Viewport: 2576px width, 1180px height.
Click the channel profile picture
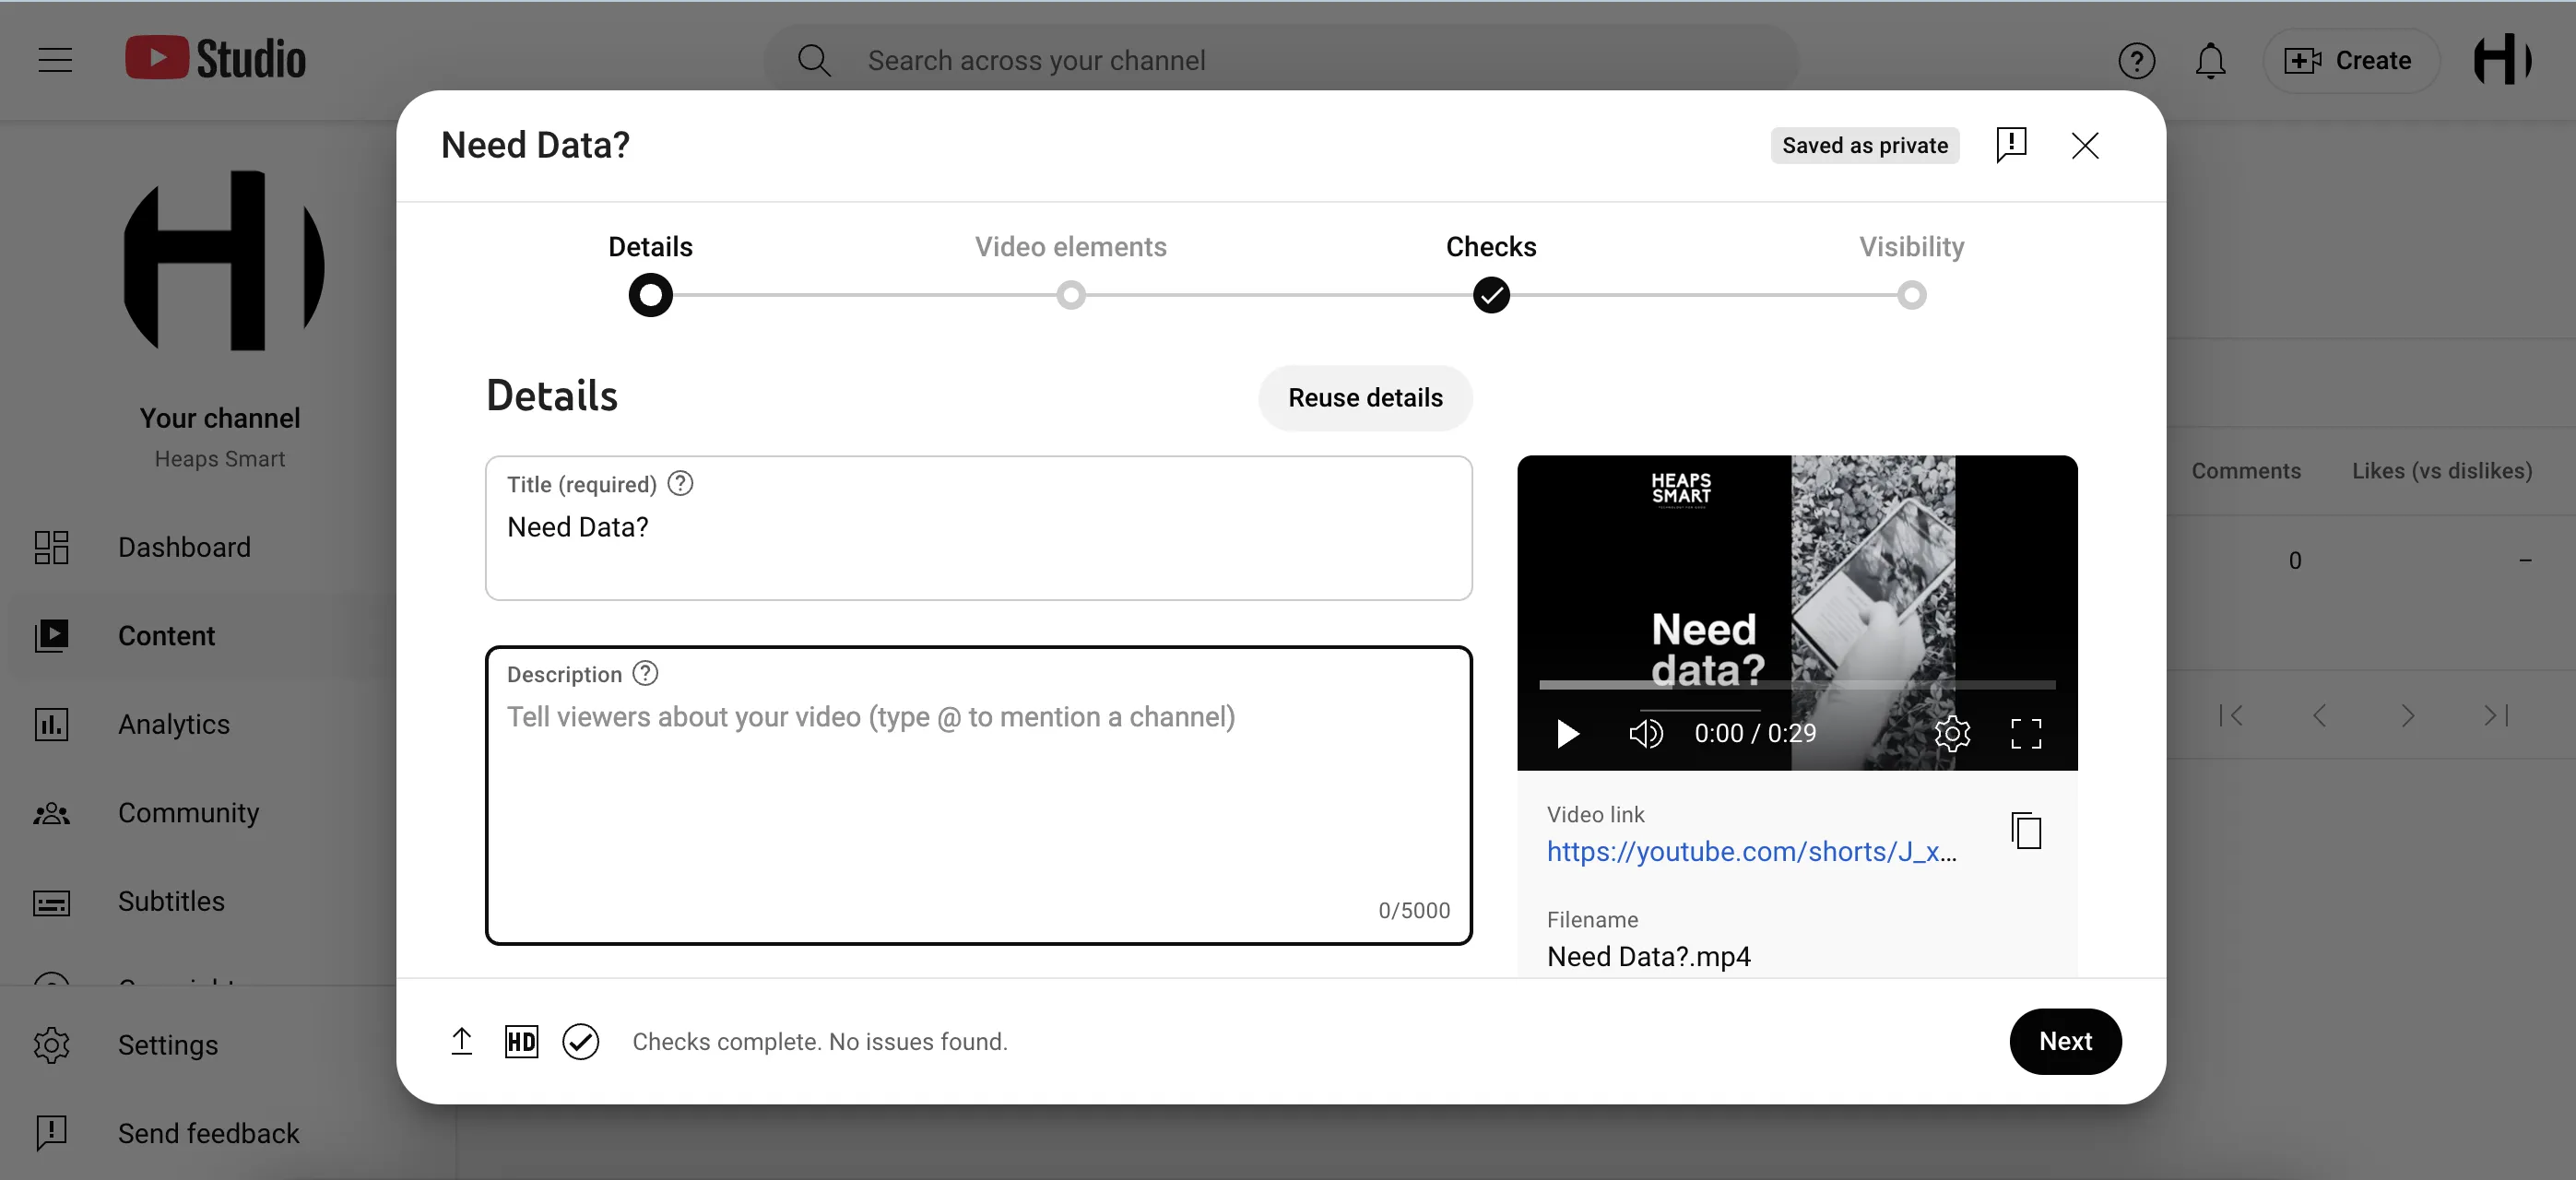(223, 261)
